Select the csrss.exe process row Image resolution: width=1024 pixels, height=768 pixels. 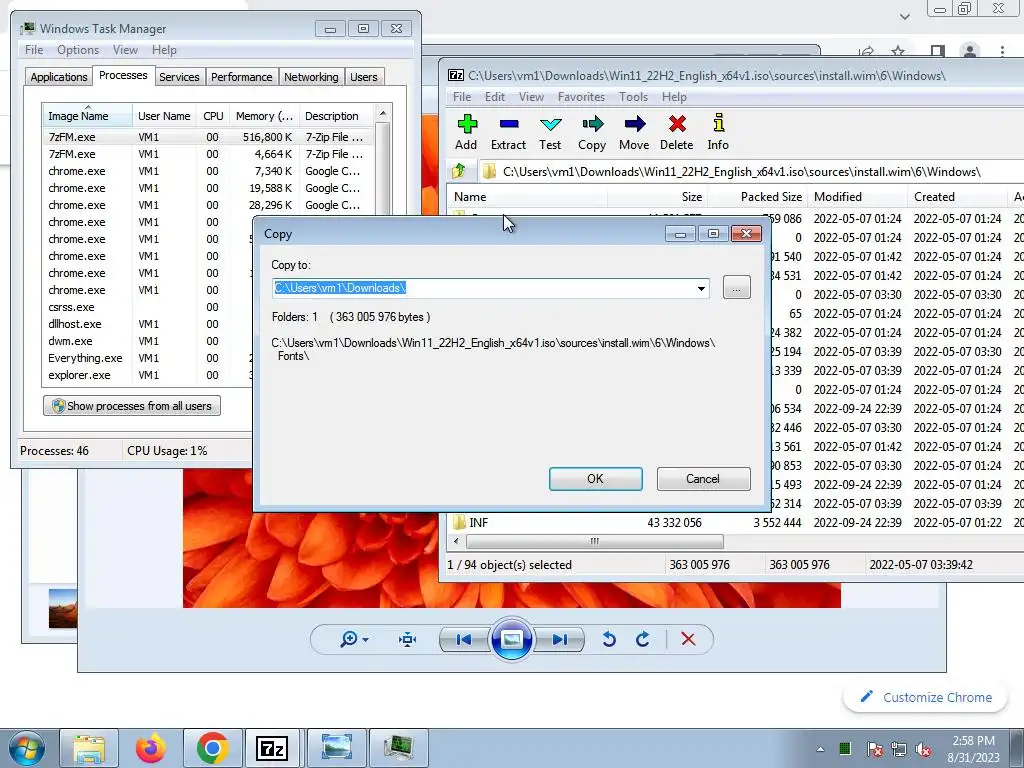point(148,308)
